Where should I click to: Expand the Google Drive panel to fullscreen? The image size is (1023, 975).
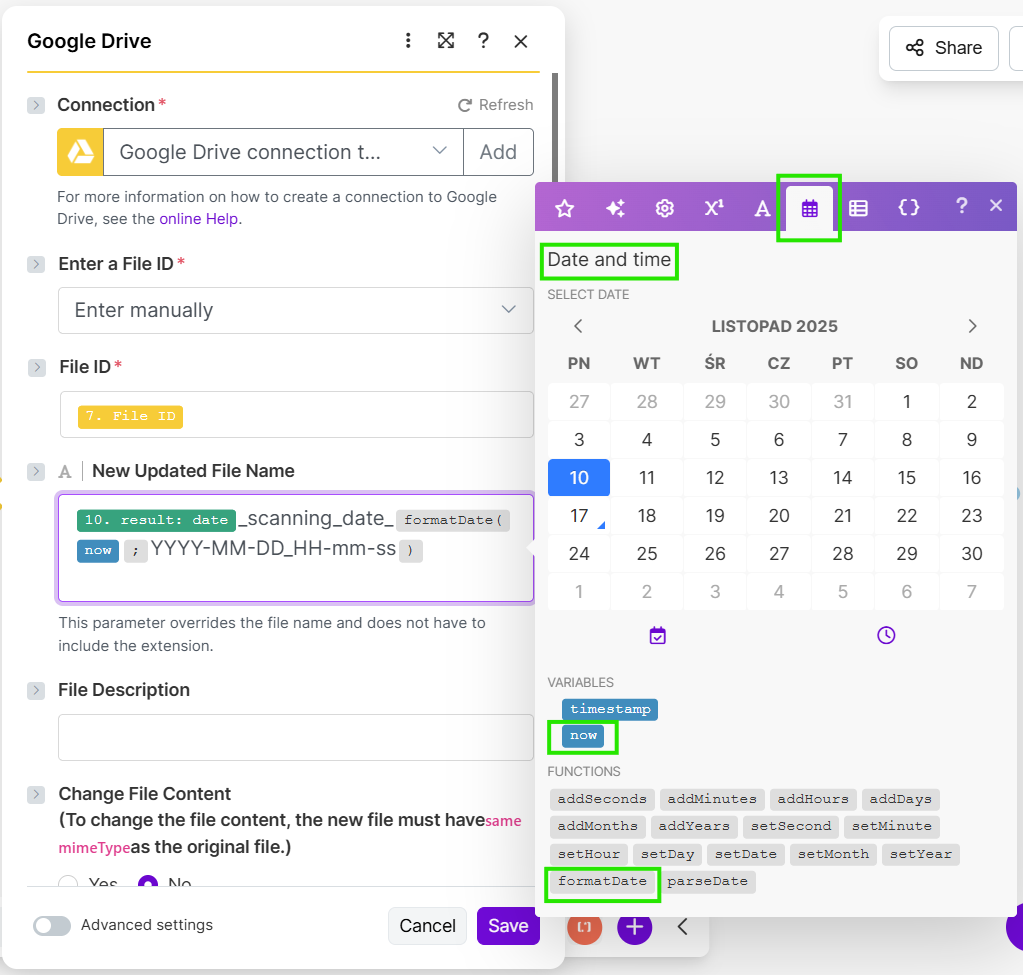point(446,41)
